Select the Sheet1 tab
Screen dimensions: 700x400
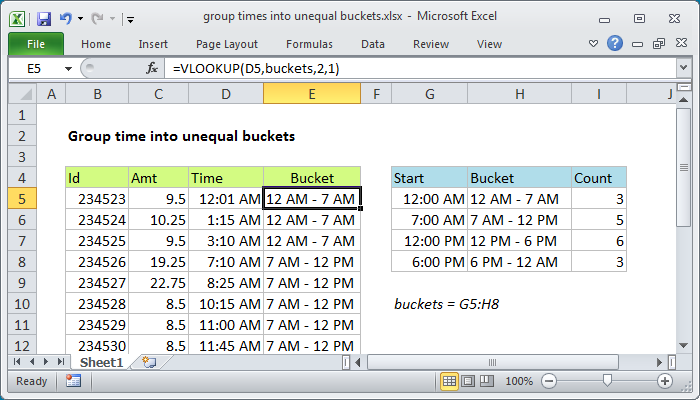[101, 362]
